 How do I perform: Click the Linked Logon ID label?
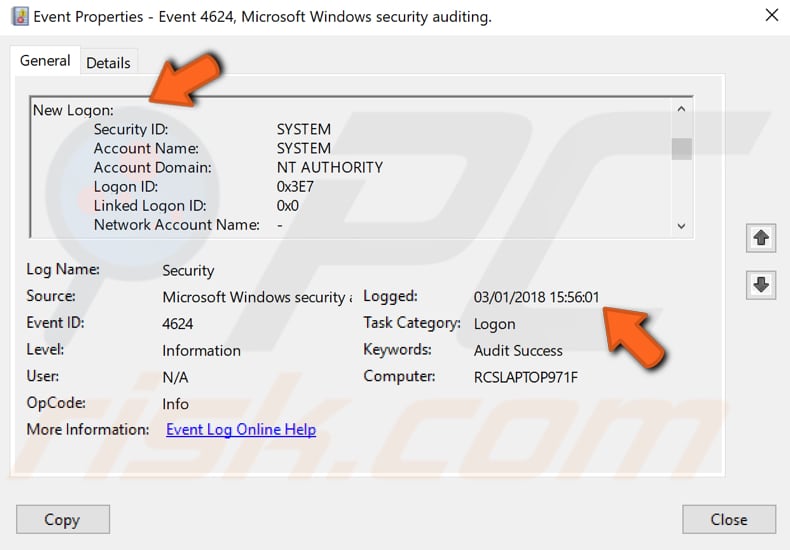click(150, 206)
